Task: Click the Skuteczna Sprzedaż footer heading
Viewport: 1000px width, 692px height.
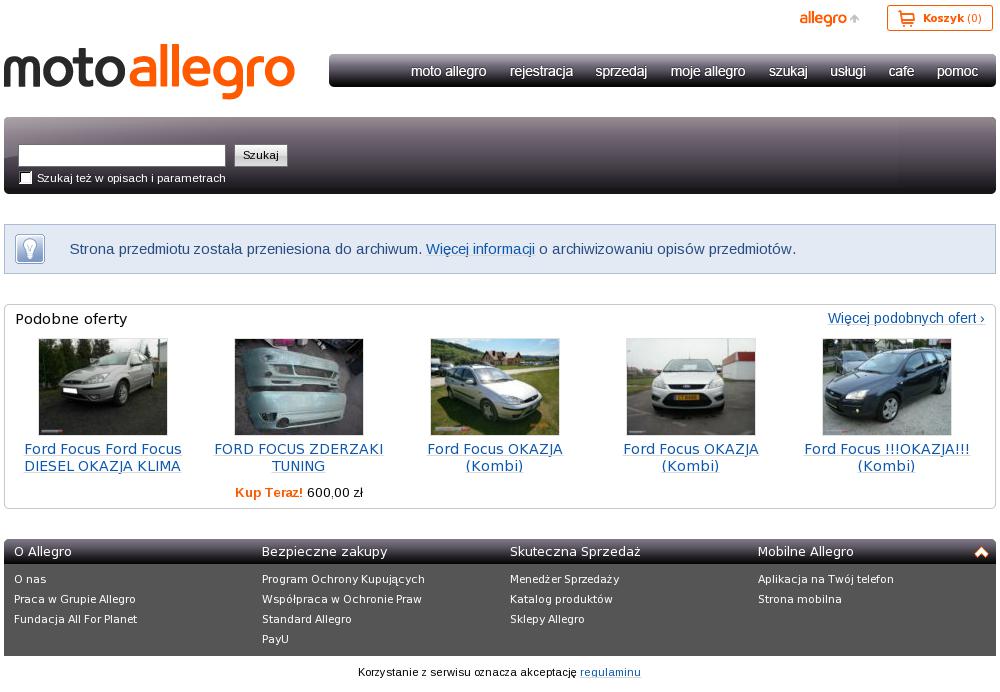Action: (x=575, y=552)
